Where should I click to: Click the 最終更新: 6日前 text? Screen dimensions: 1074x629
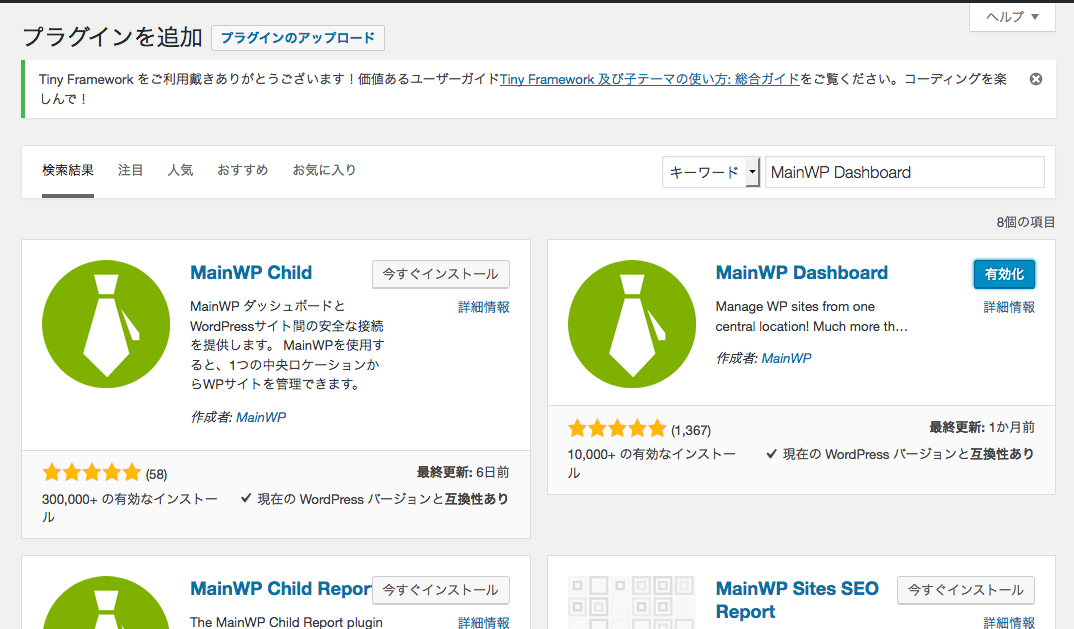(463, 472)
